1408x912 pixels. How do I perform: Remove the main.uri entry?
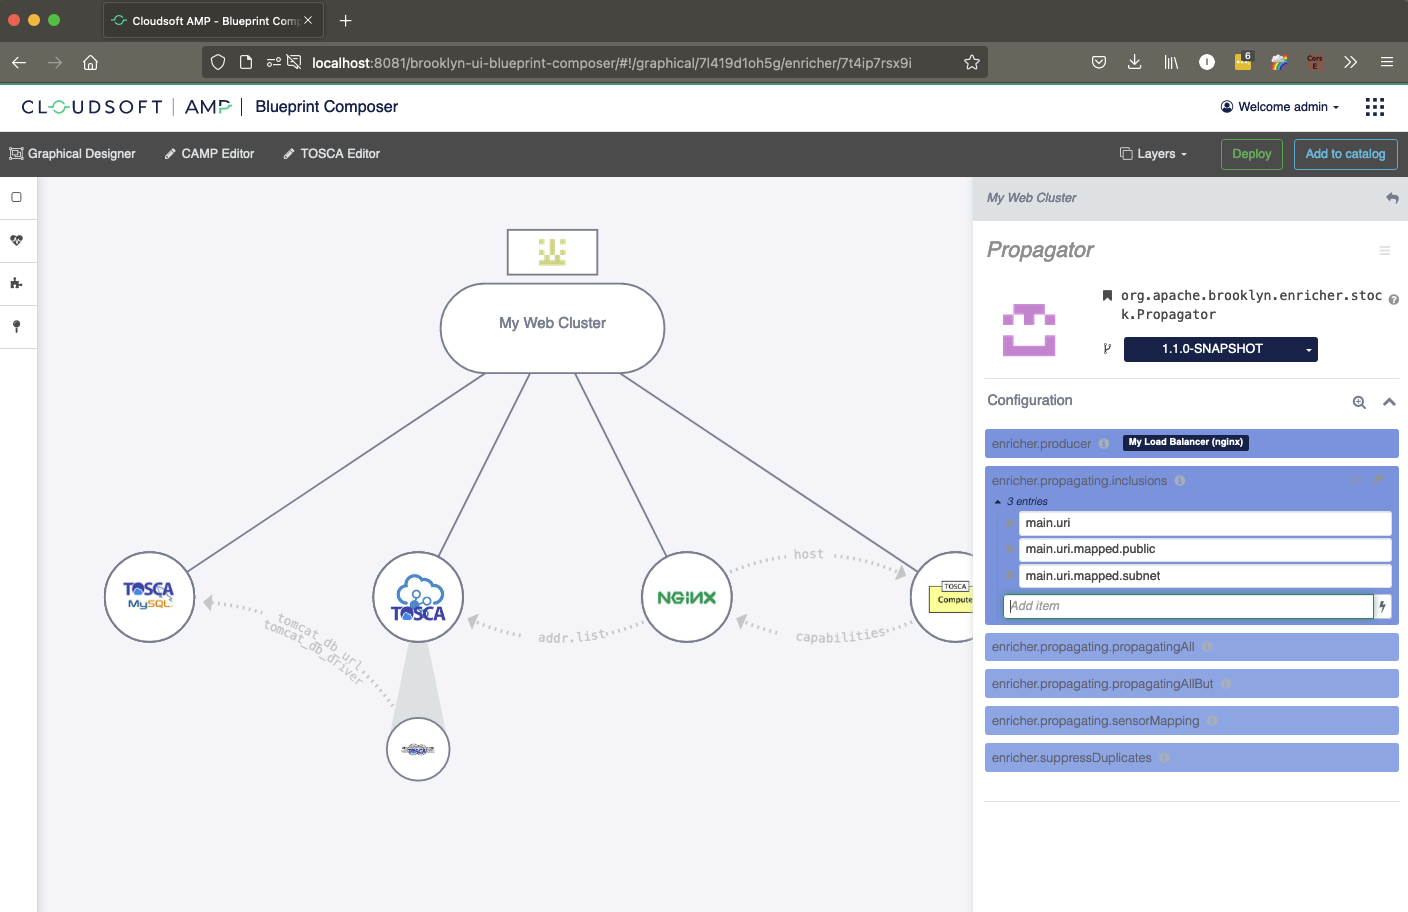1010,523
